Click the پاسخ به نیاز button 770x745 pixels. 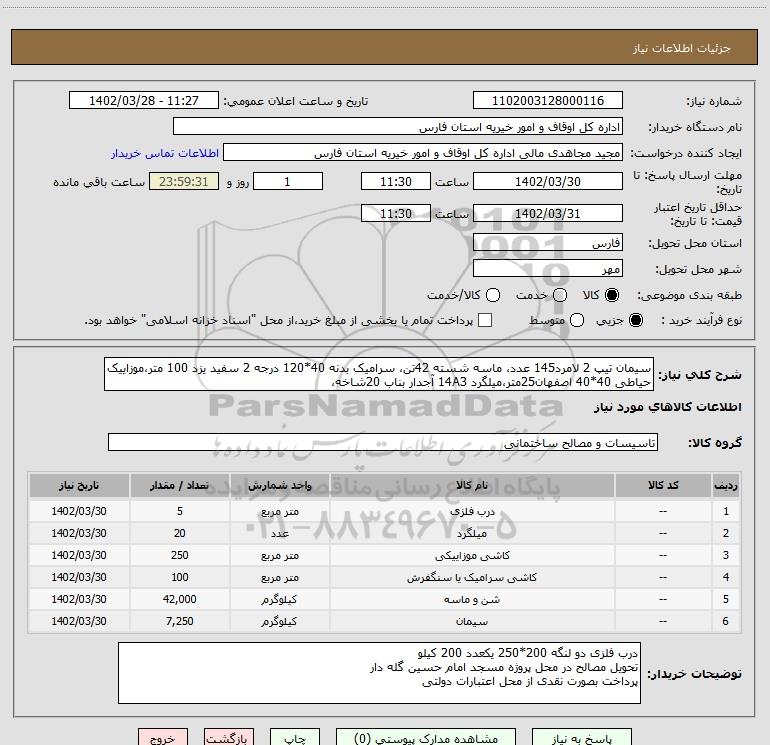point(582,737)
